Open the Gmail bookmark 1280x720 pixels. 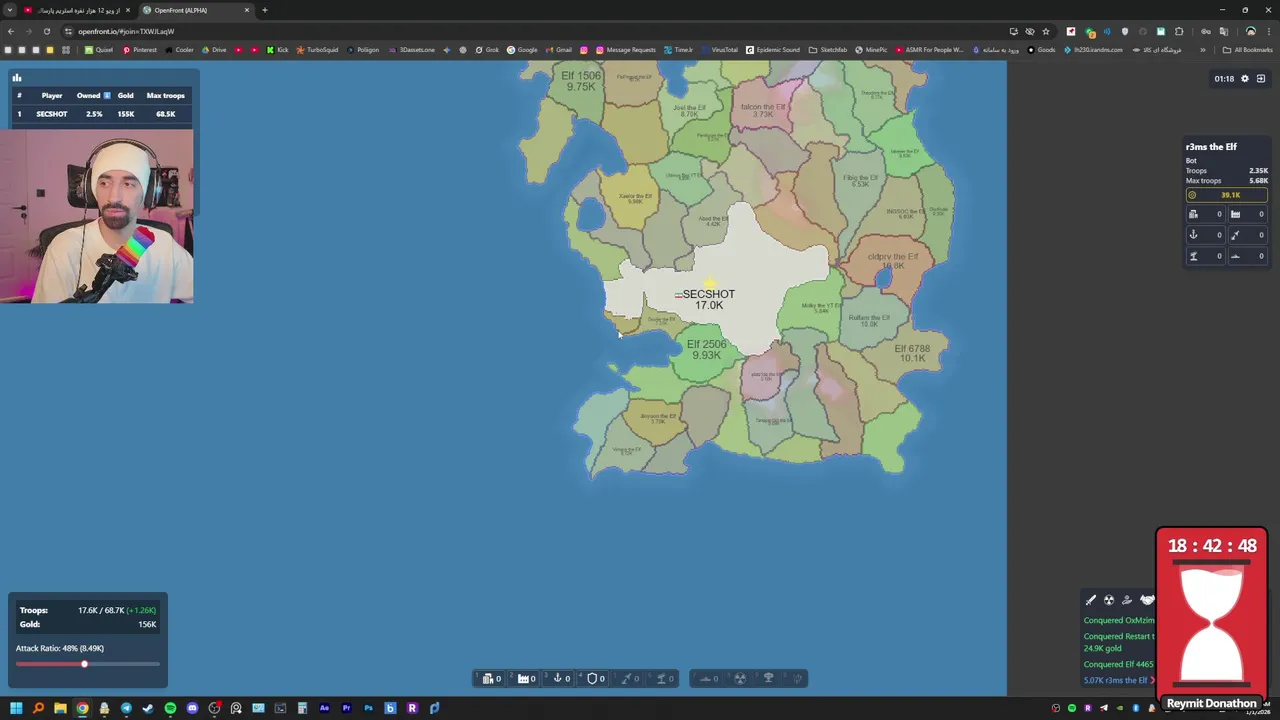click(x=558, y=50)
